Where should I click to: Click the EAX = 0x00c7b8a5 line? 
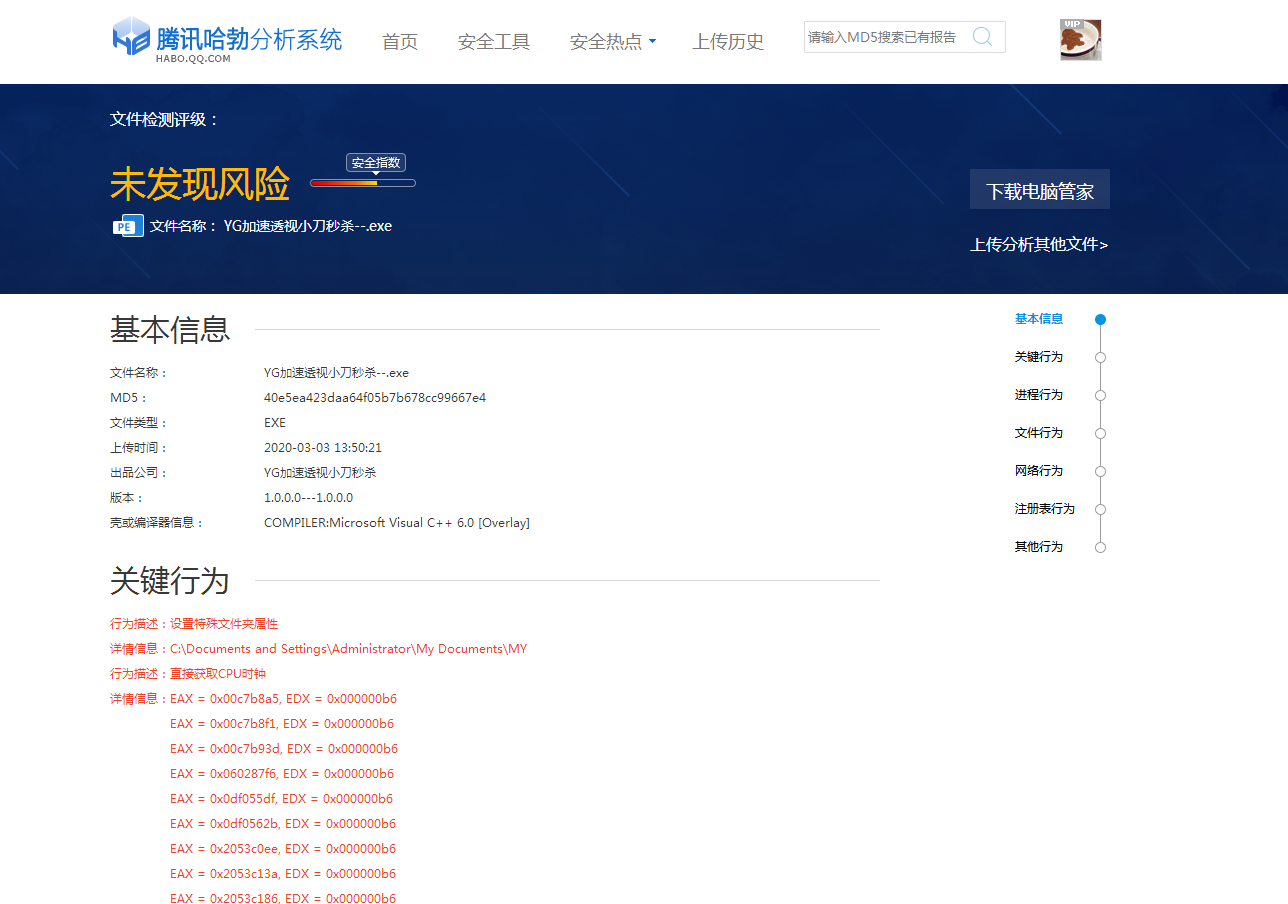pyautogui.click(x=283, y=699)
